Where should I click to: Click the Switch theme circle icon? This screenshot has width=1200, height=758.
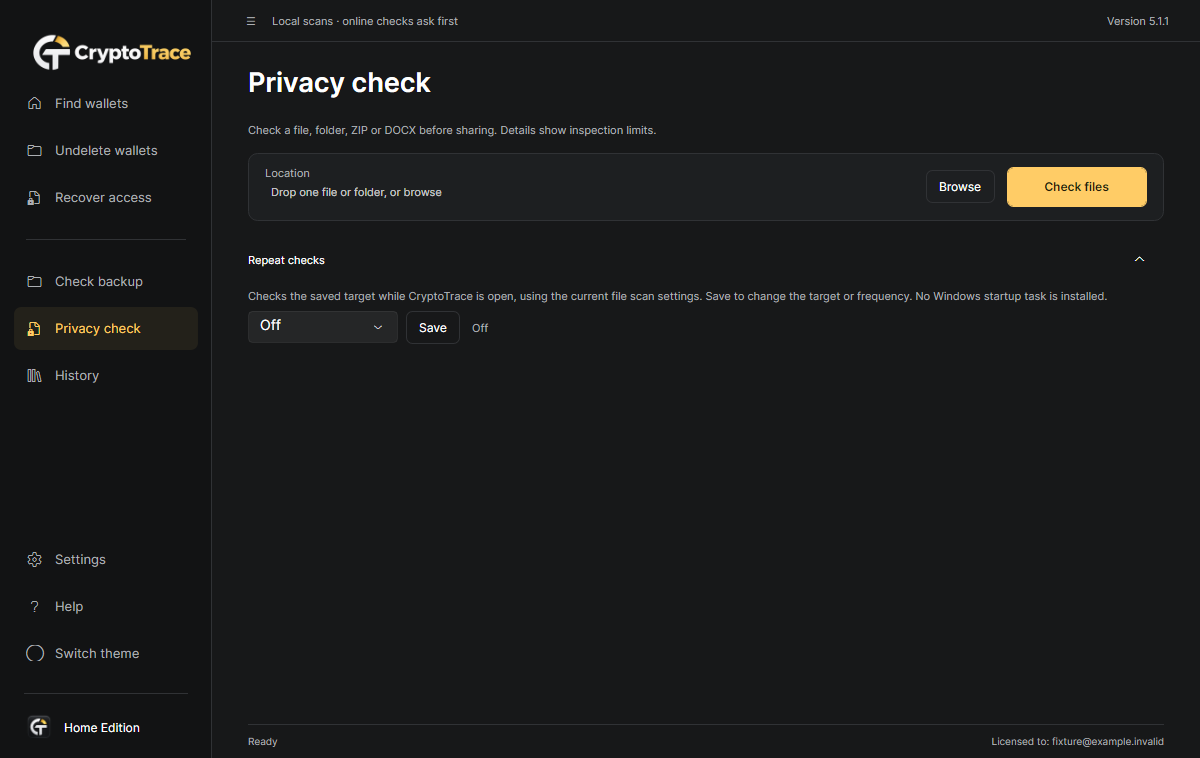click(35, 654)
